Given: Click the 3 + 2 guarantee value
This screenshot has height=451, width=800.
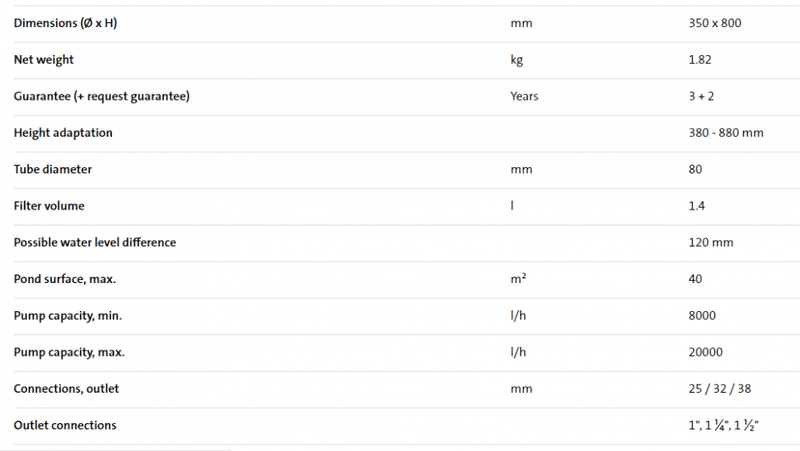Looking at the screenshot, I should [703, 96].
